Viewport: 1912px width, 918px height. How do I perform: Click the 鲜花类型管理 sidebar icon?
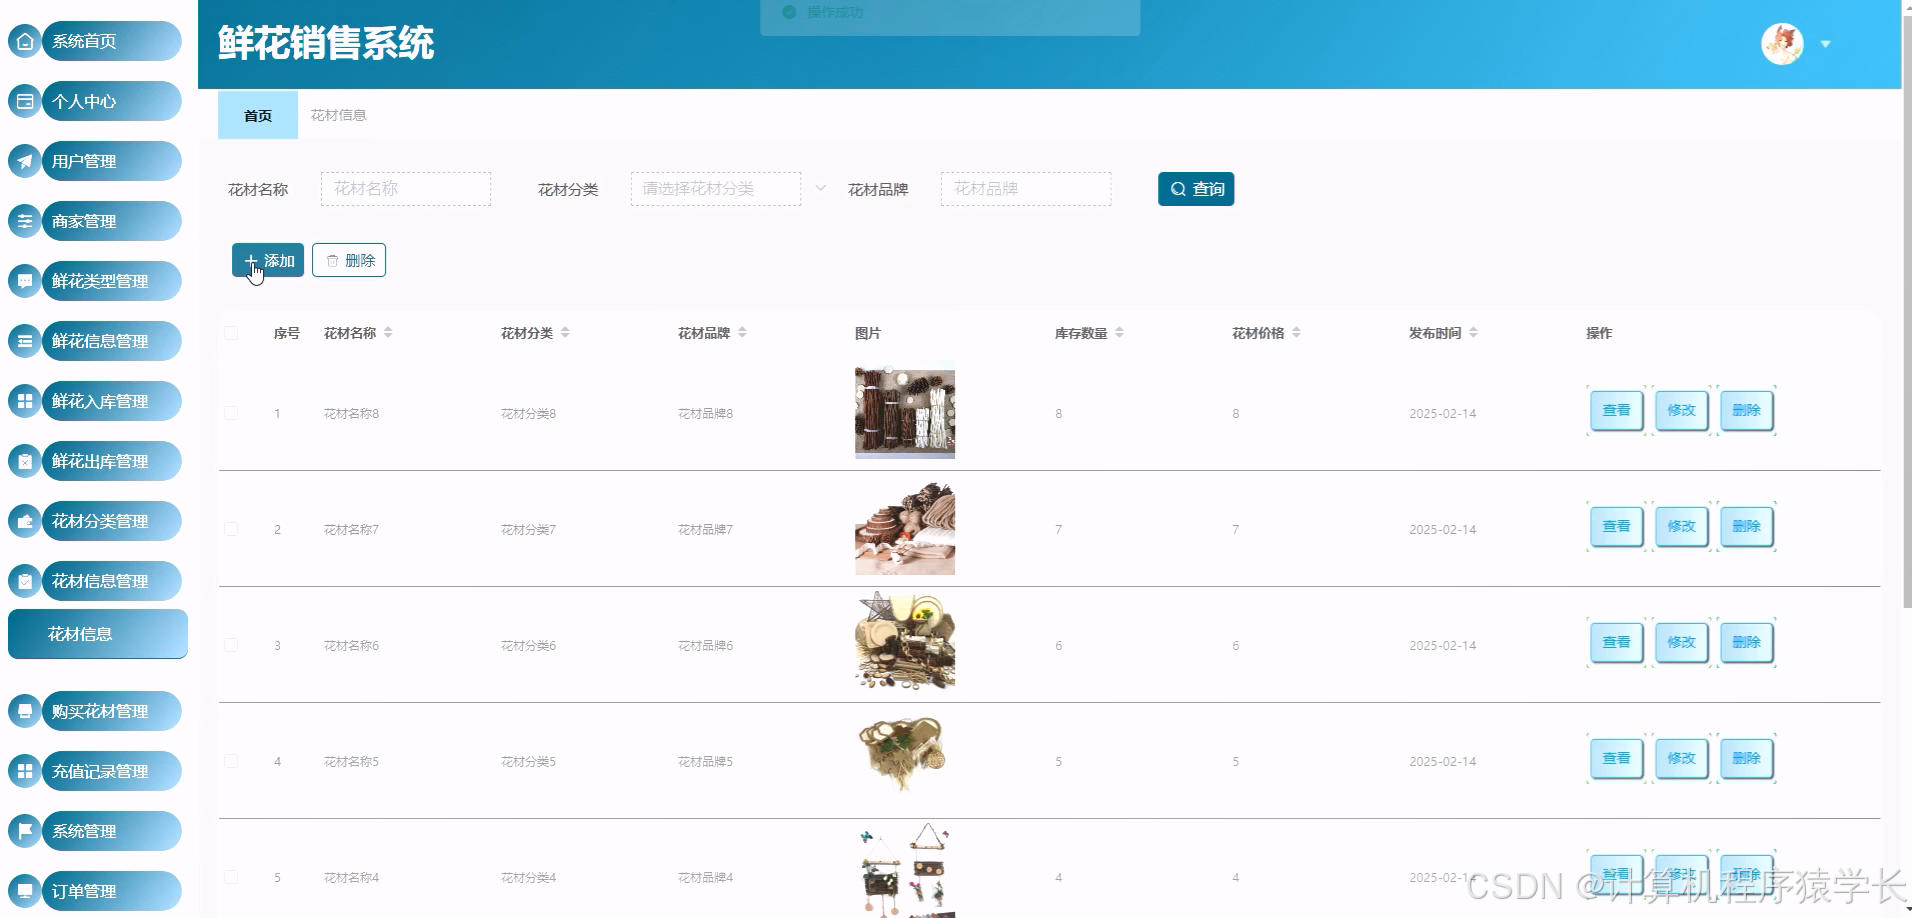pos(24,281)
